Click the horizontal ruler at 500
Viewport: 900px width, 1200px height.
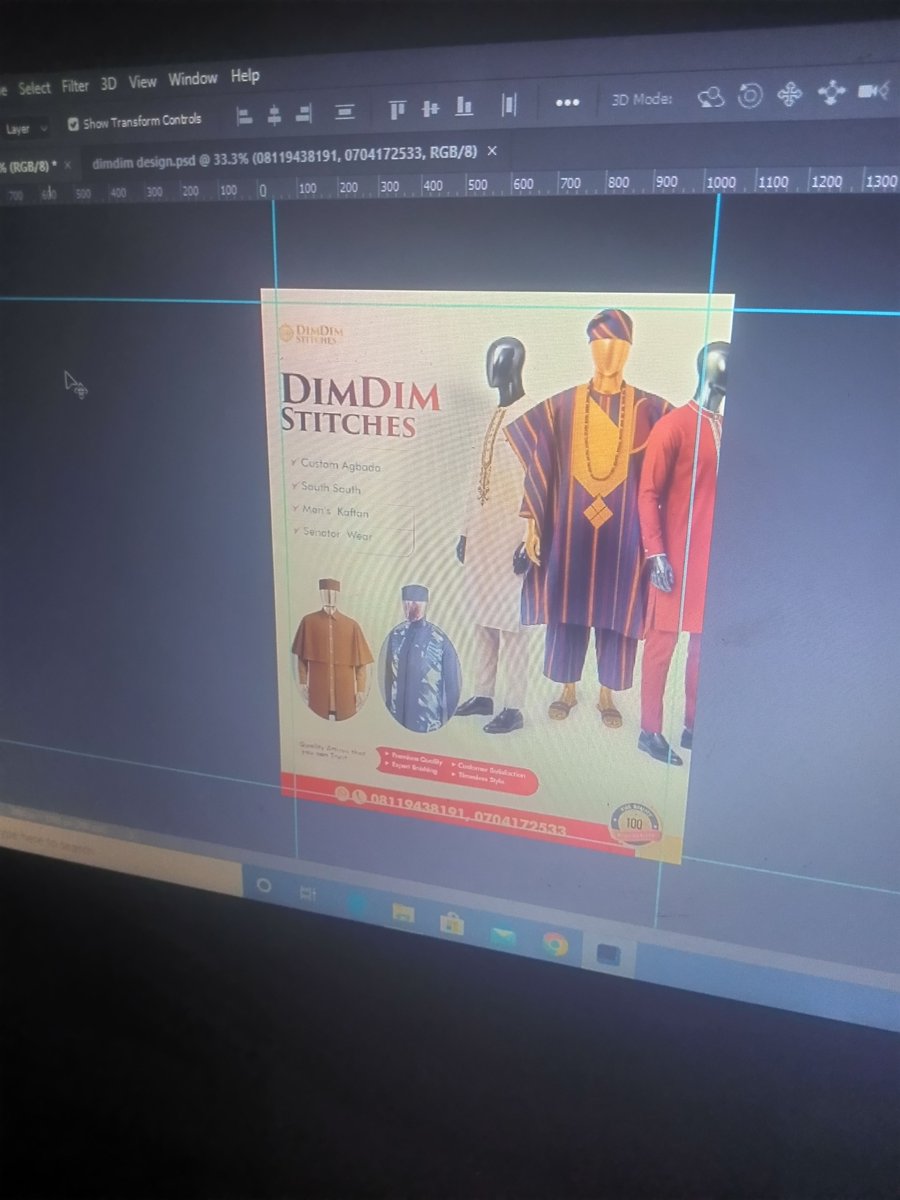(x=477, y=185)
